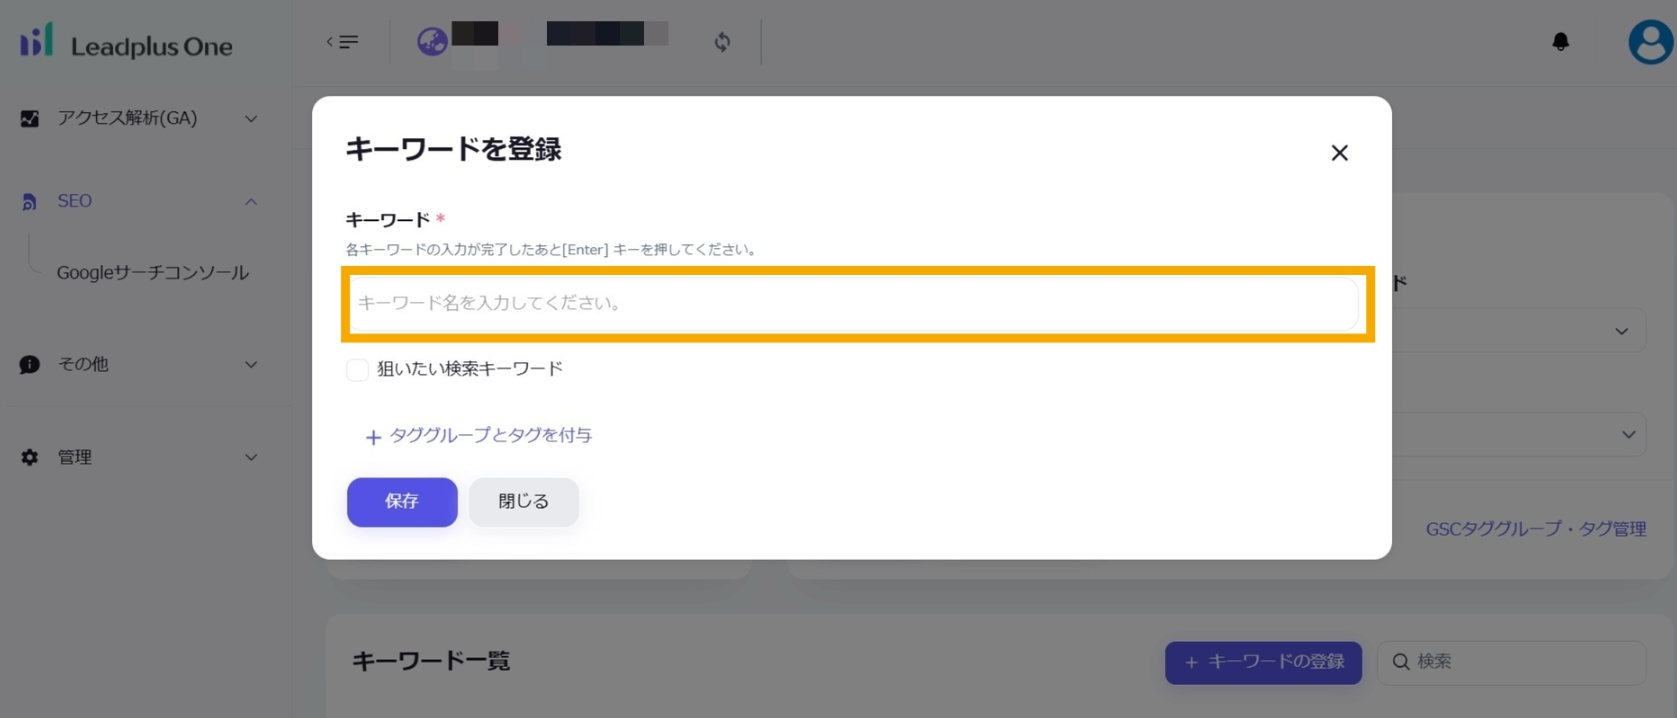Select the その他 sidebar menu
This screenshot has height=718, width=1677.
pos(83,364)
